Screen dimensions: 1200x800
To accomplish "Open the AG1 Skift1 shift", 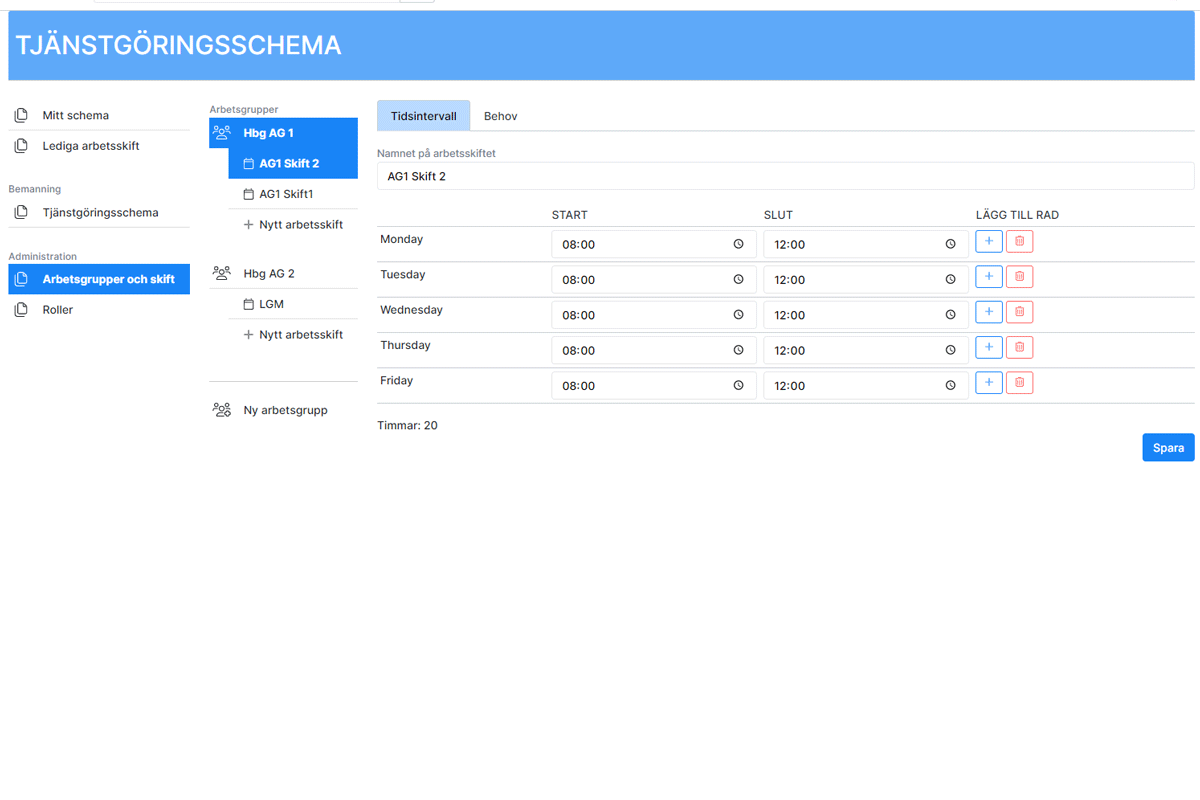I will click(x=293, y=194).
